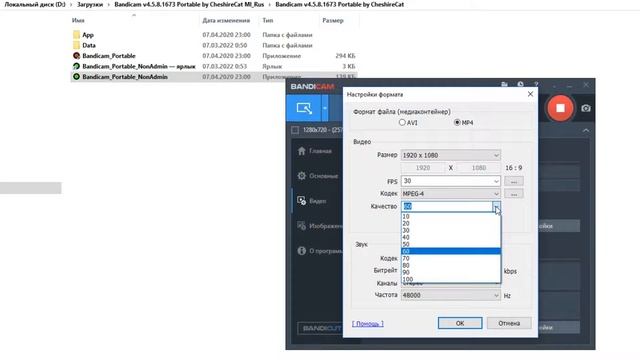Select the Bandicam_Portable application file
Viewport: 640px width, 360px height.
point(109,56)
